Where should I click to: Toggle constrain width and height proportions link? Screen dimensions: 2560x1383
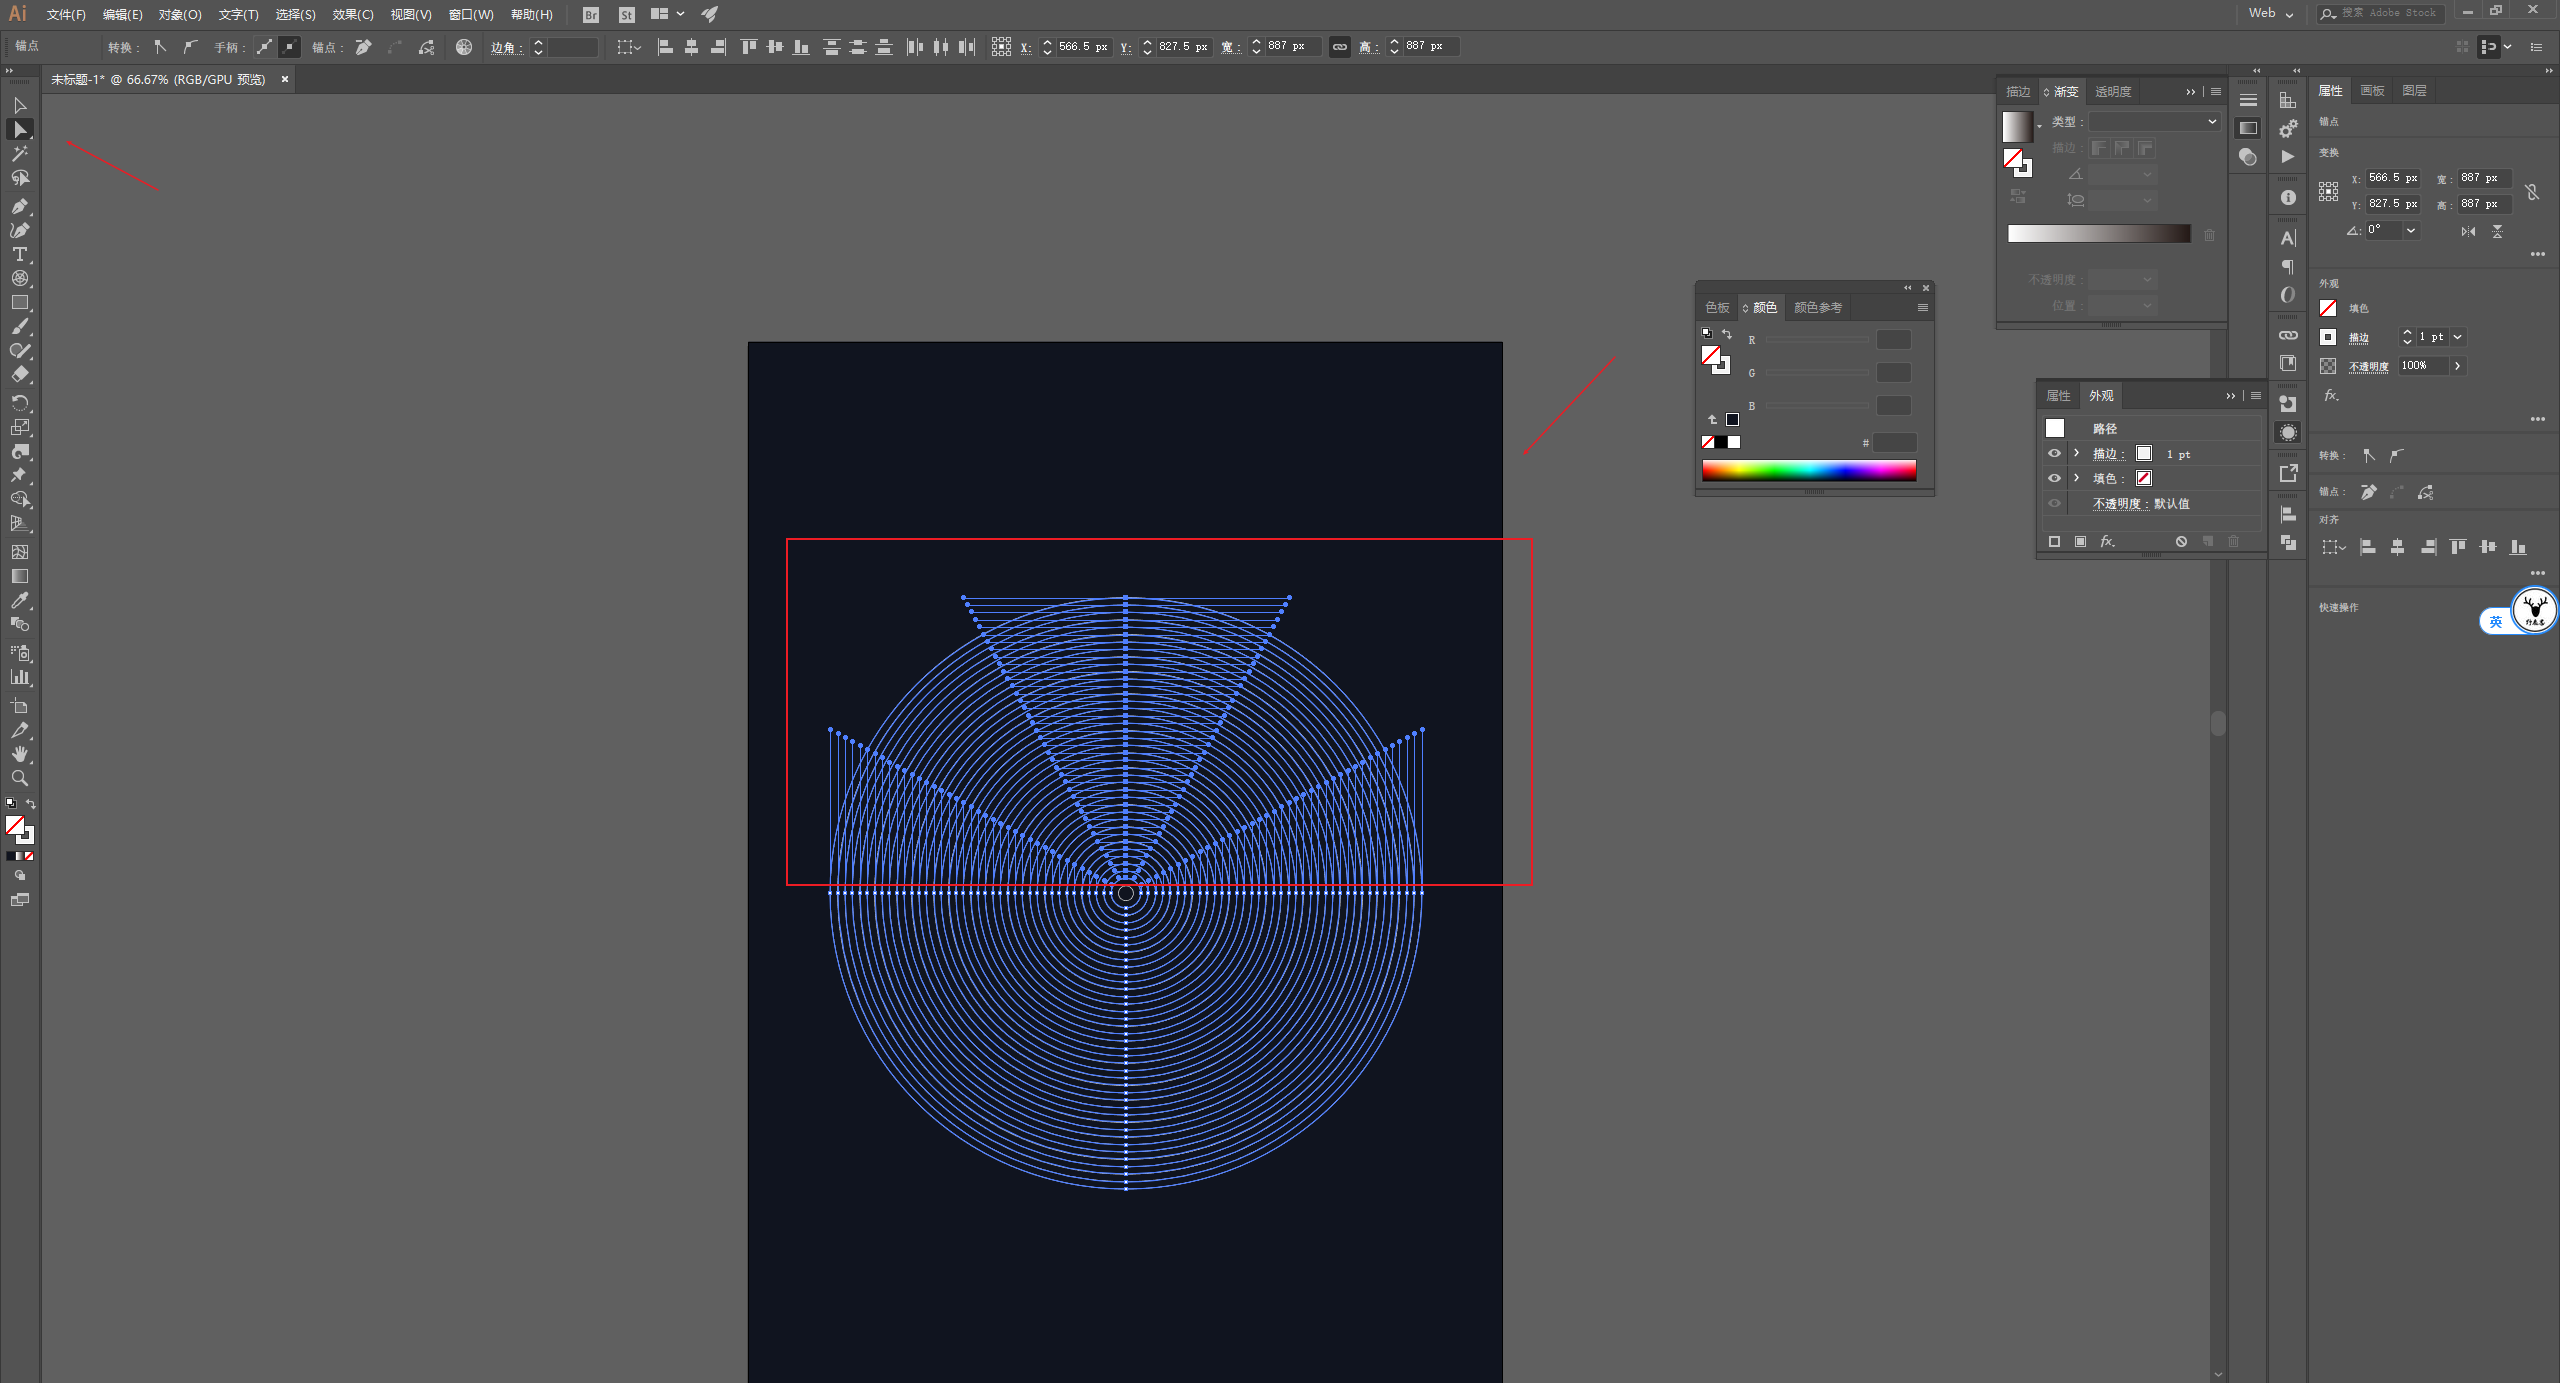tap(1339, 47)
